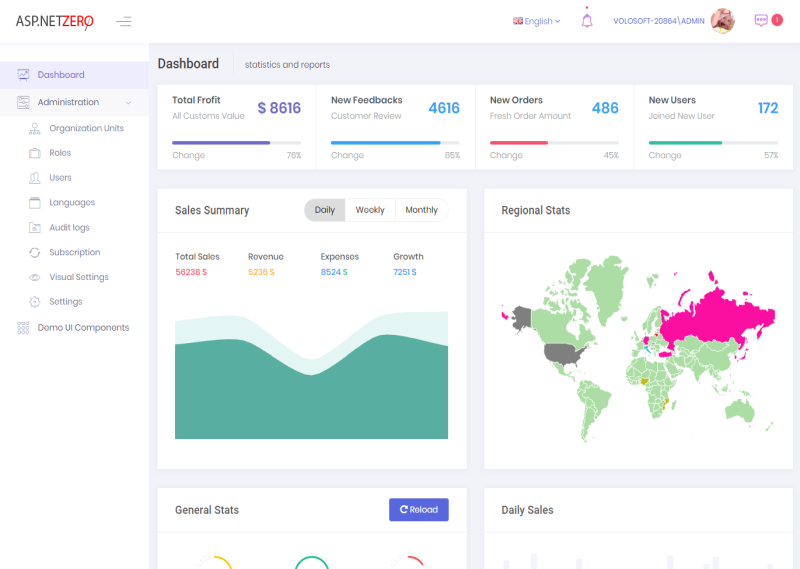Switch sales summary to Weekly
Screen dimensions: 800x569
(370, 210)
